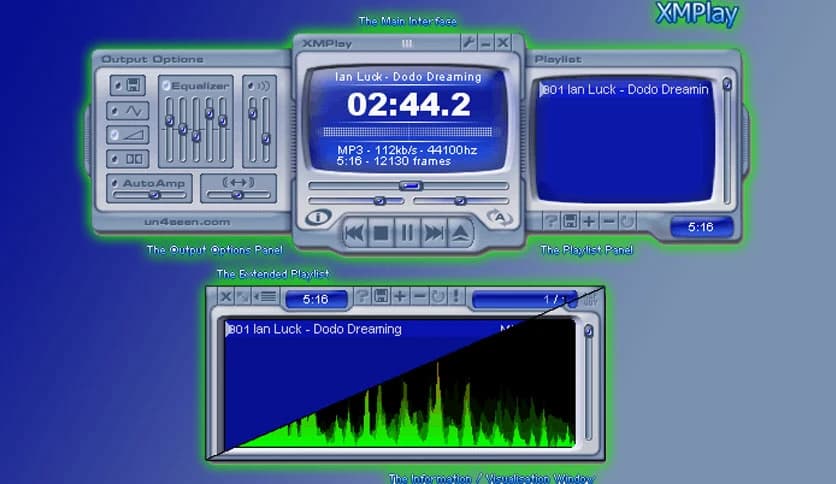
Task: Jump to previous track in main player
Action: tap(354, 233)
